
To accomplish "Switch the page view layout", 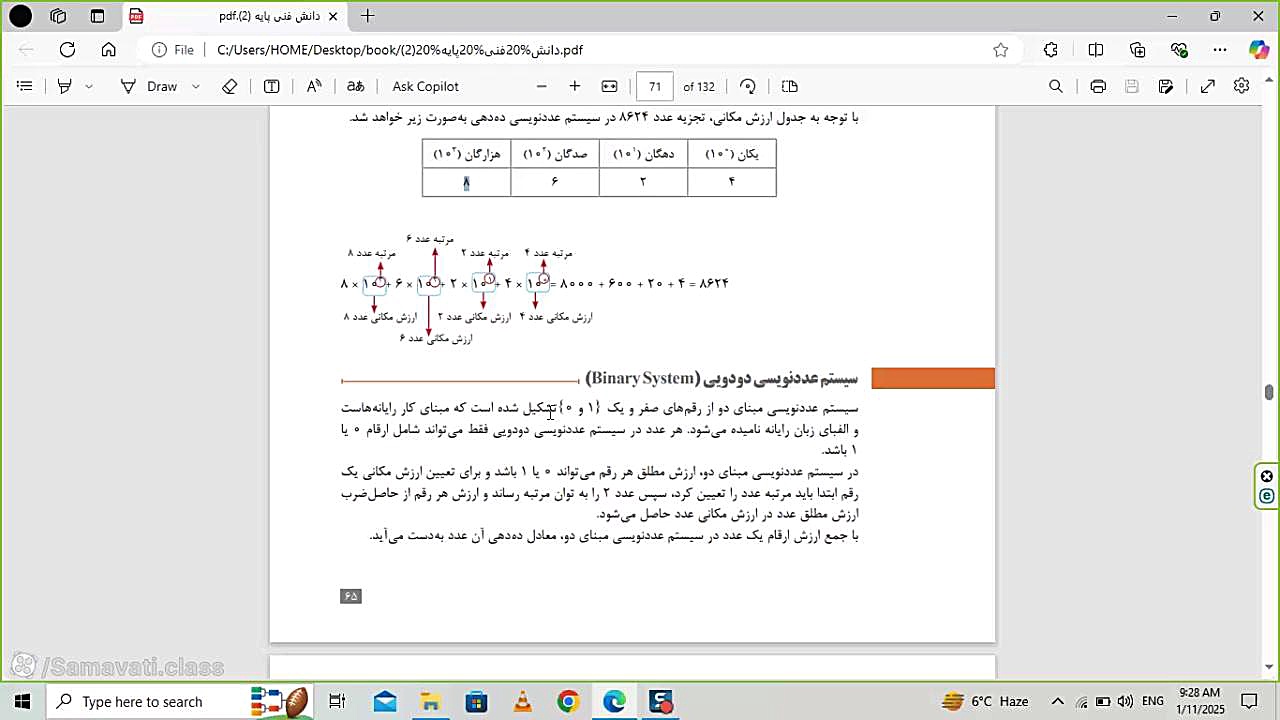I will tap(789, 86).
